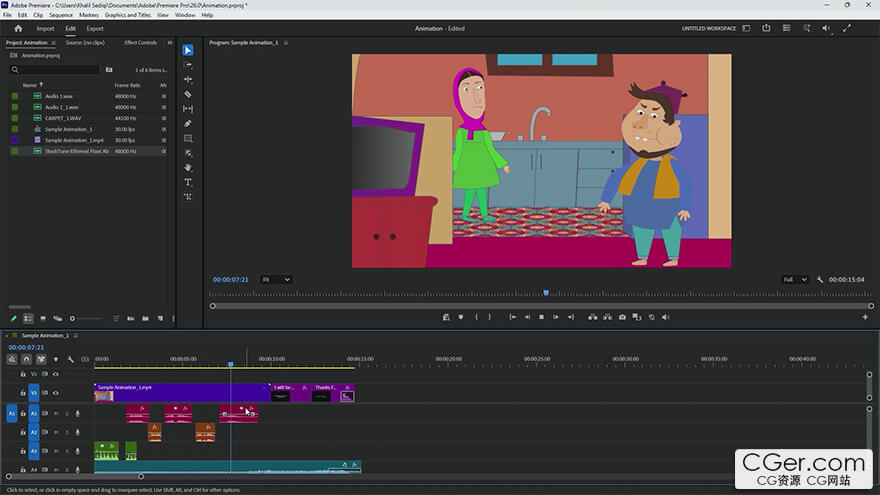Click the Lift button
Viewport: 880px width, 495px height.
593,317
